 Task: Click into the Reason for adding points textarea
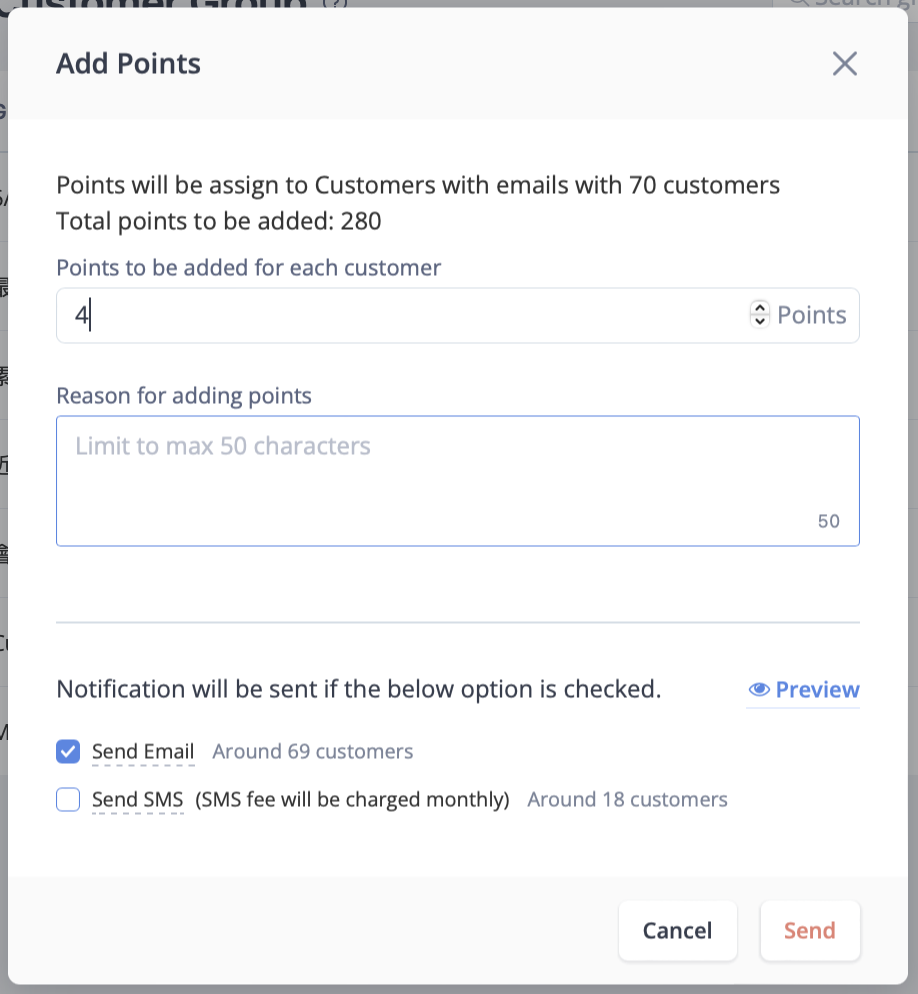pos(458,481)
